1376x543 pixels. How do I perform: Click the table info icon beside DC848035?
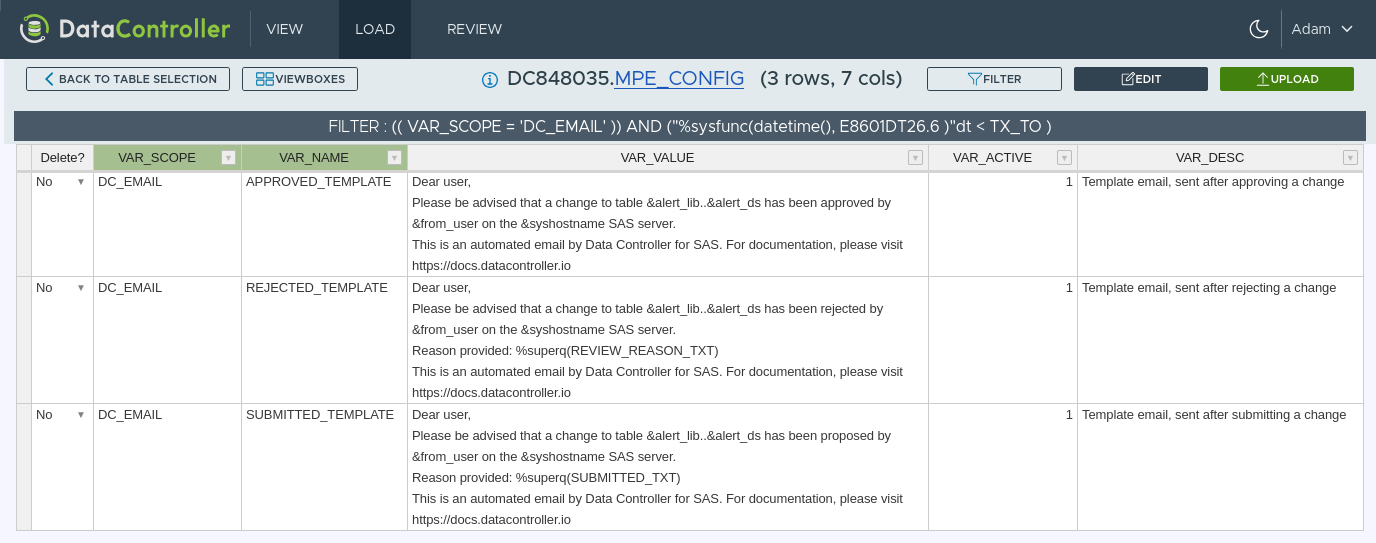point(489,80)
